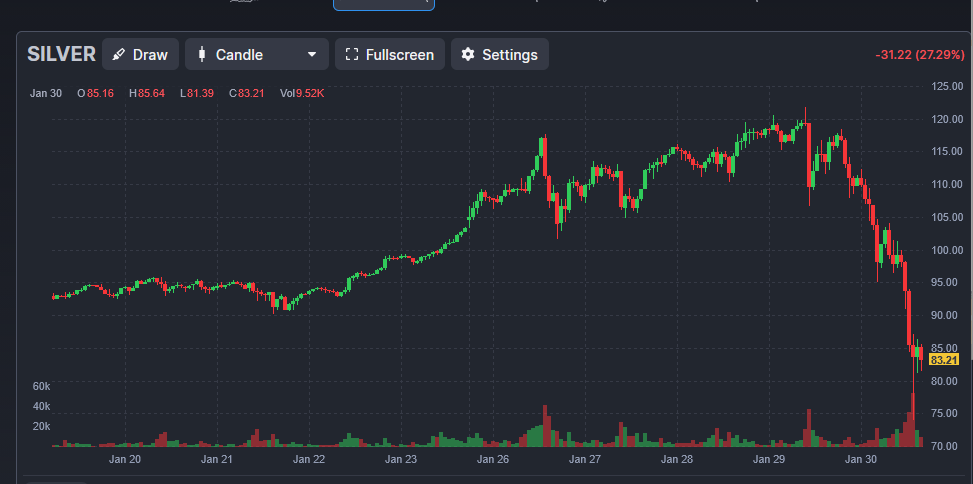This screenshot has height=484, width=973.
Task: Click the low price value 81.39
Action: pos(202,94)
